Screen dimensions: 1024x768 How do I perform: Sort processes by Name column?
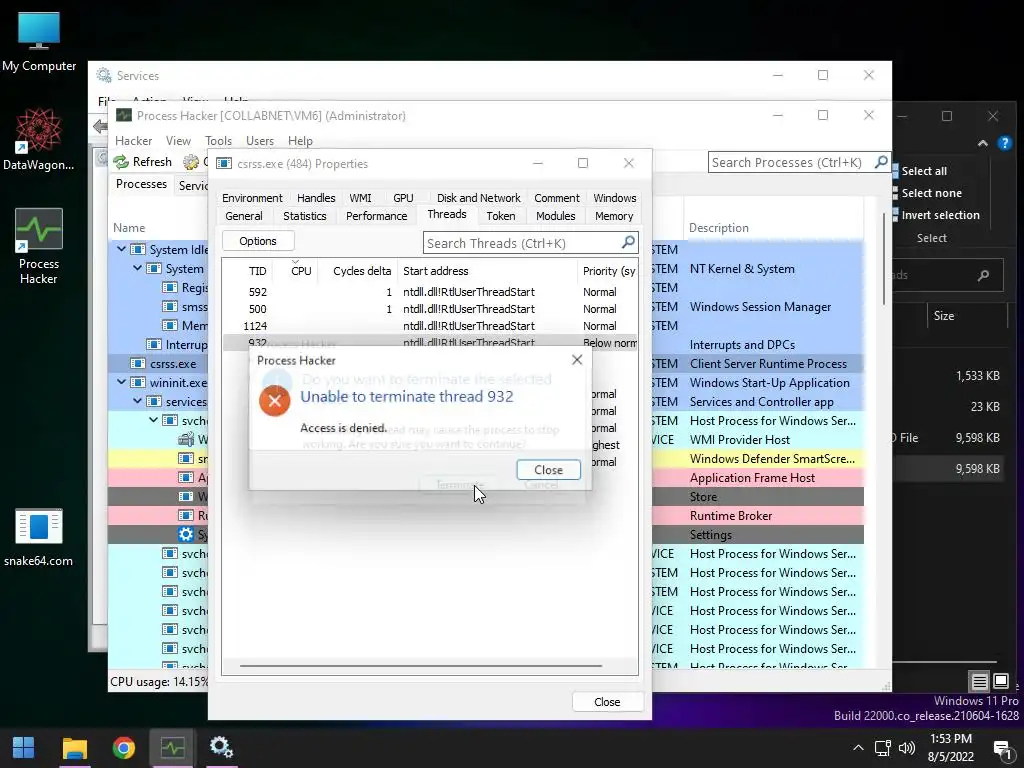point(129,228)
